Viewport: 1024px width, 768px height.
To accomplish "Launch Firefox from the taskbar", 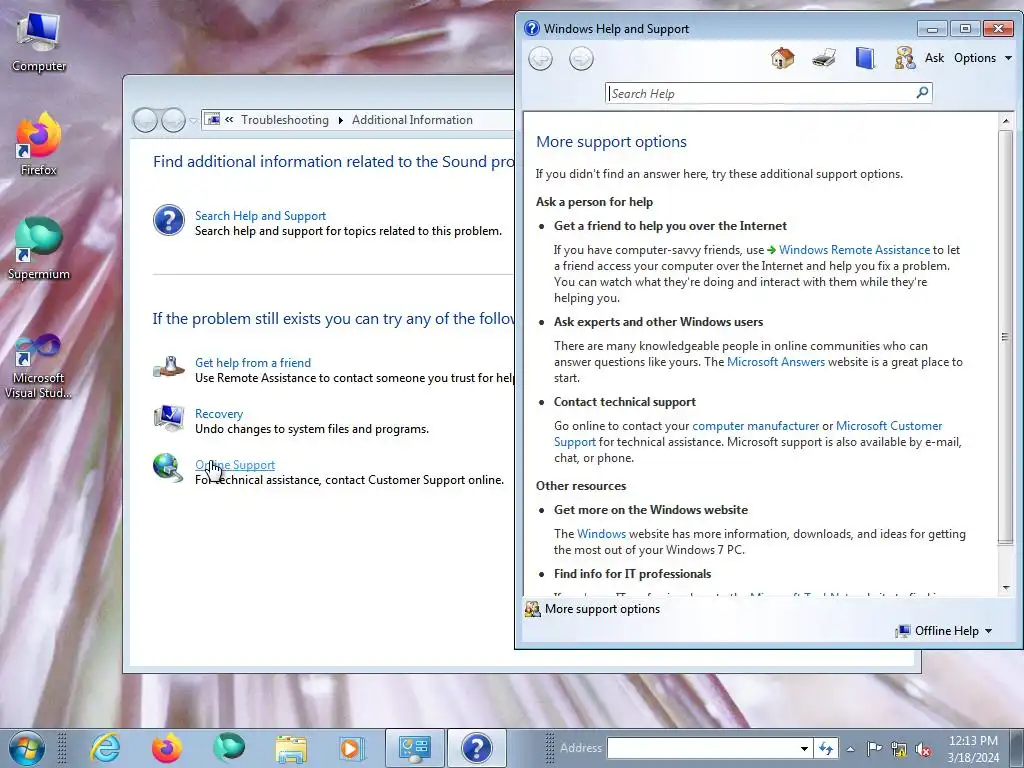I will tap(167, 748).
